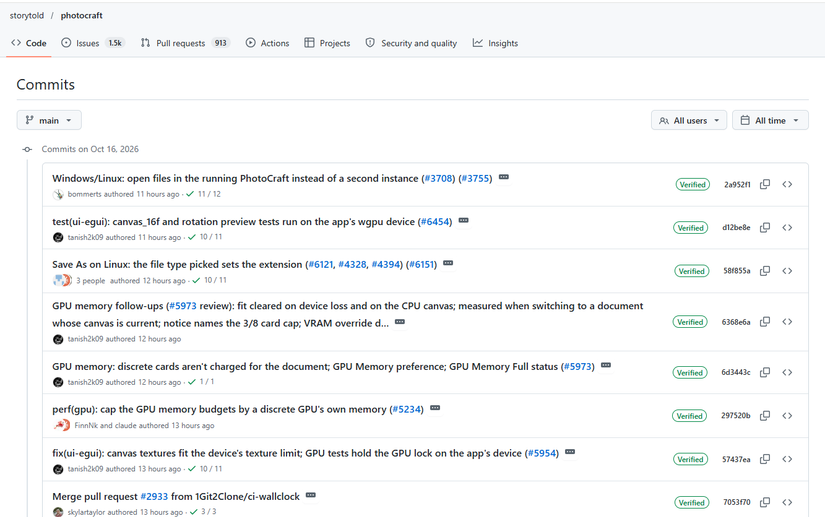This screenshot has height=517, width=825.
Task: Expand description of Save As on Linux commit
Action: click(448, 263)
